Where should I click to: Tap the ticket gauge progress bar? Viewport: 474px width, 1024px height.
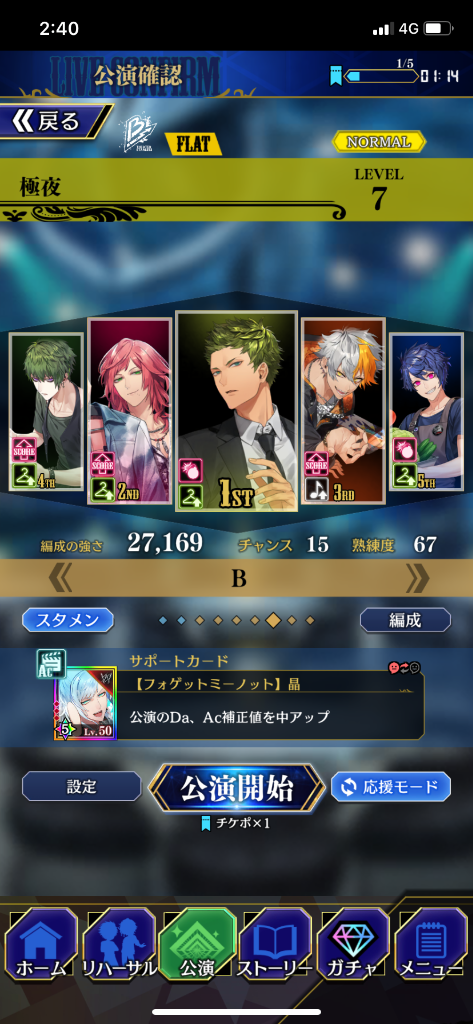coord(381,76)
